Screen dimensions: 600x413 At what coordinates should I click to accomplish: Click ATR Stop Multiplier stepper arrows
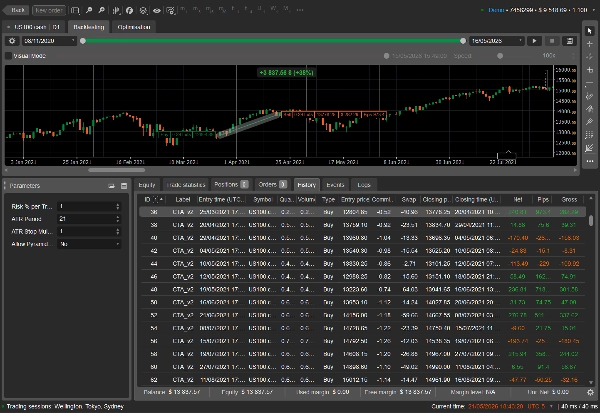117,232
